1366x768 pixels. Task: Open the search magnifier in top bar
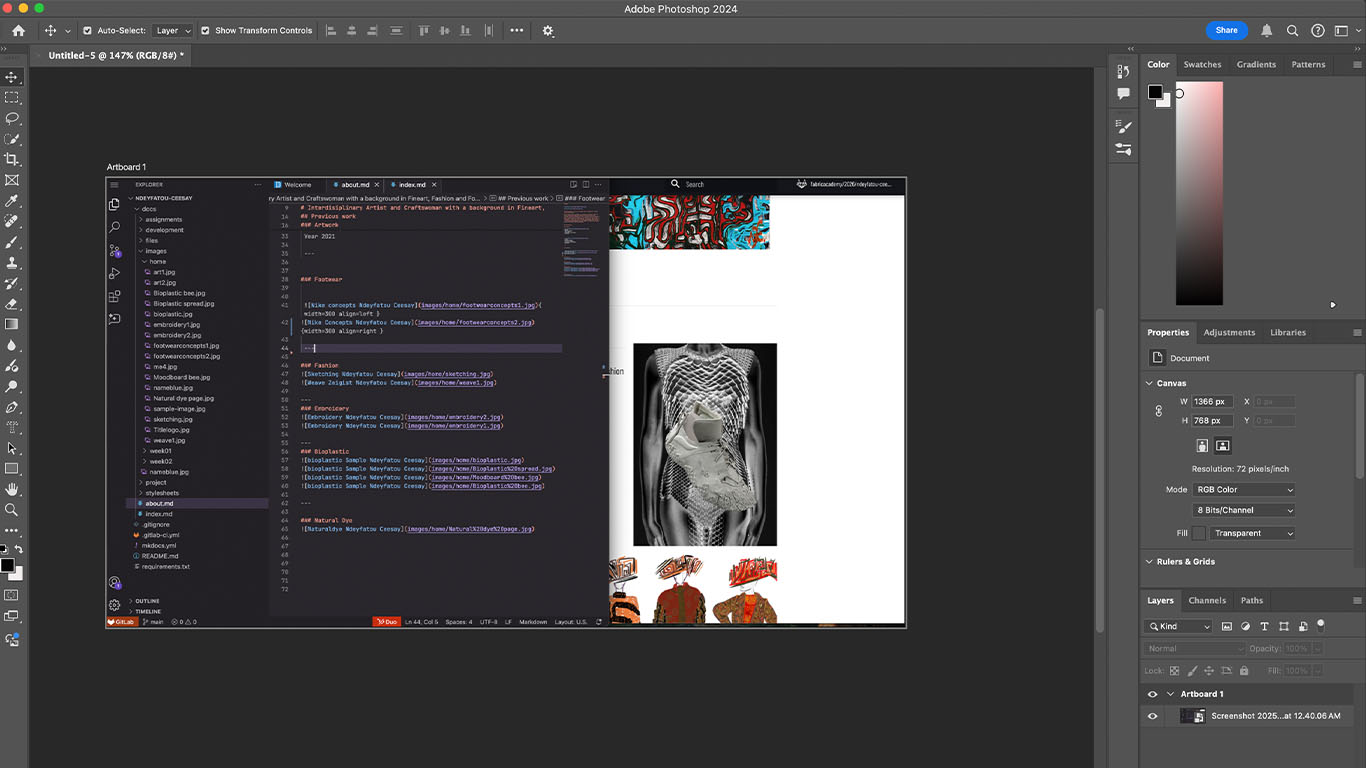1292,31
